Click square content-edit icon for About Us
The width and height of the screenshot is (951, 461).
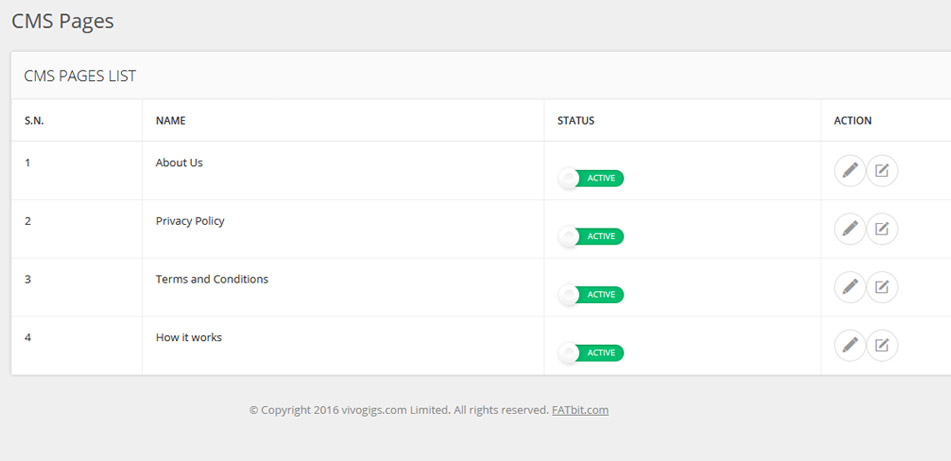(882, 171)
